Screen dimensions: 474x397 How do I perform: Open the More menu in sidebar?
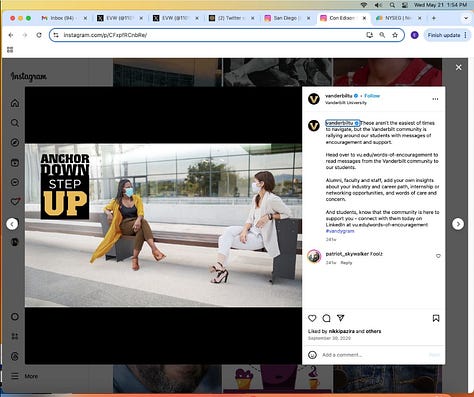click(24, 376)
